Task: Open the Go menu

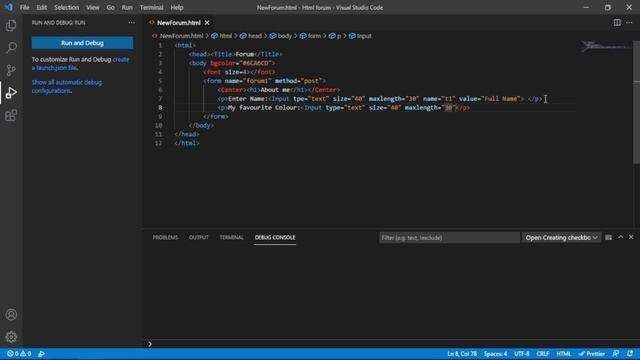Action: [111, 7]
